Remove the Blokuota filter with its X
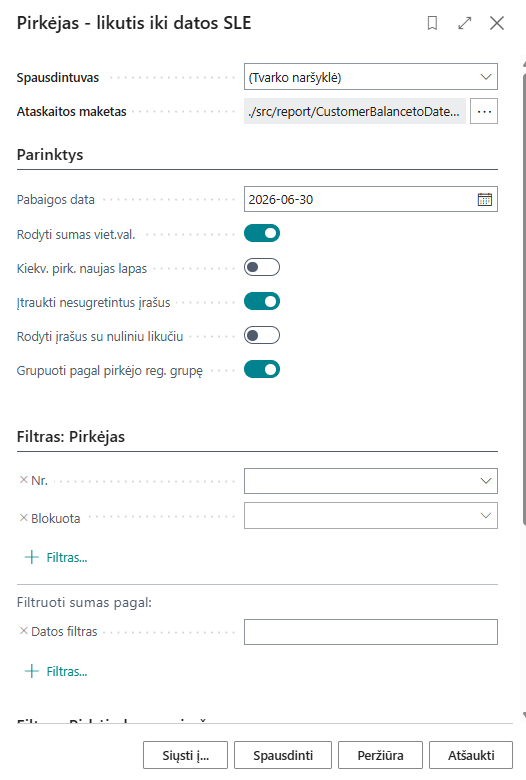This screenshot has height=780, width=526. tap(23, 518)
